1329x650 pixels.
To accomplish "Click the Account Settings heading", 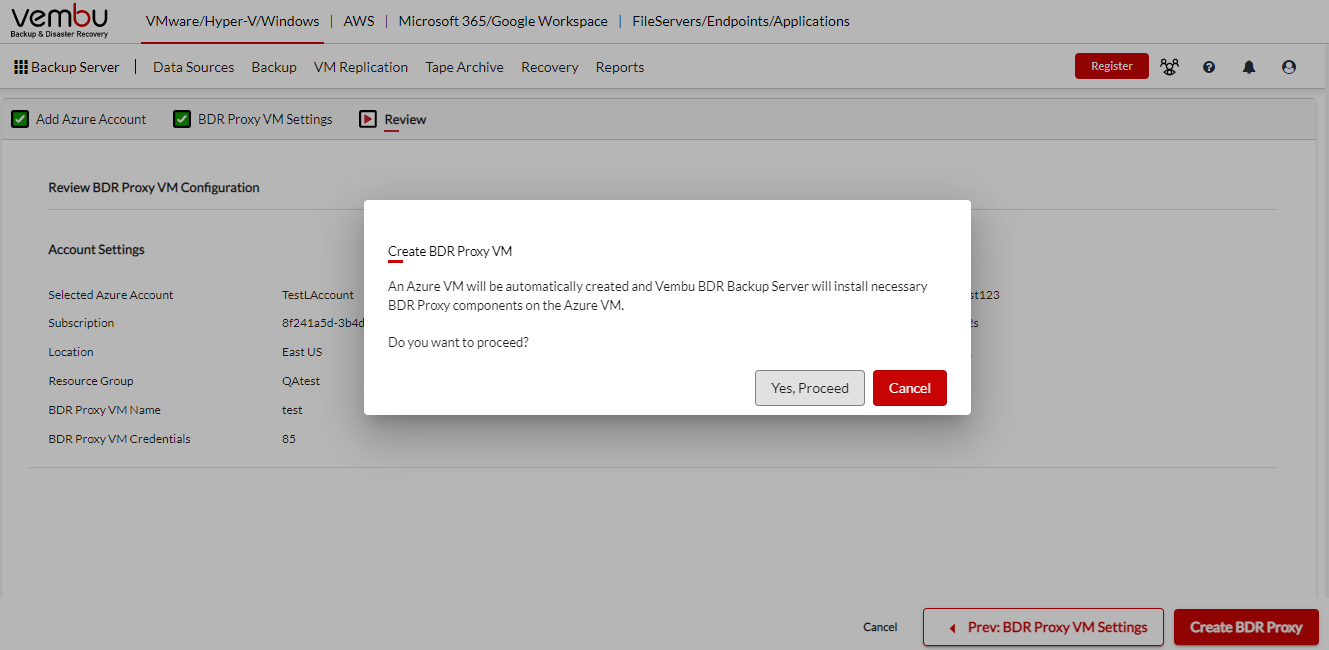I will point(96,249).
